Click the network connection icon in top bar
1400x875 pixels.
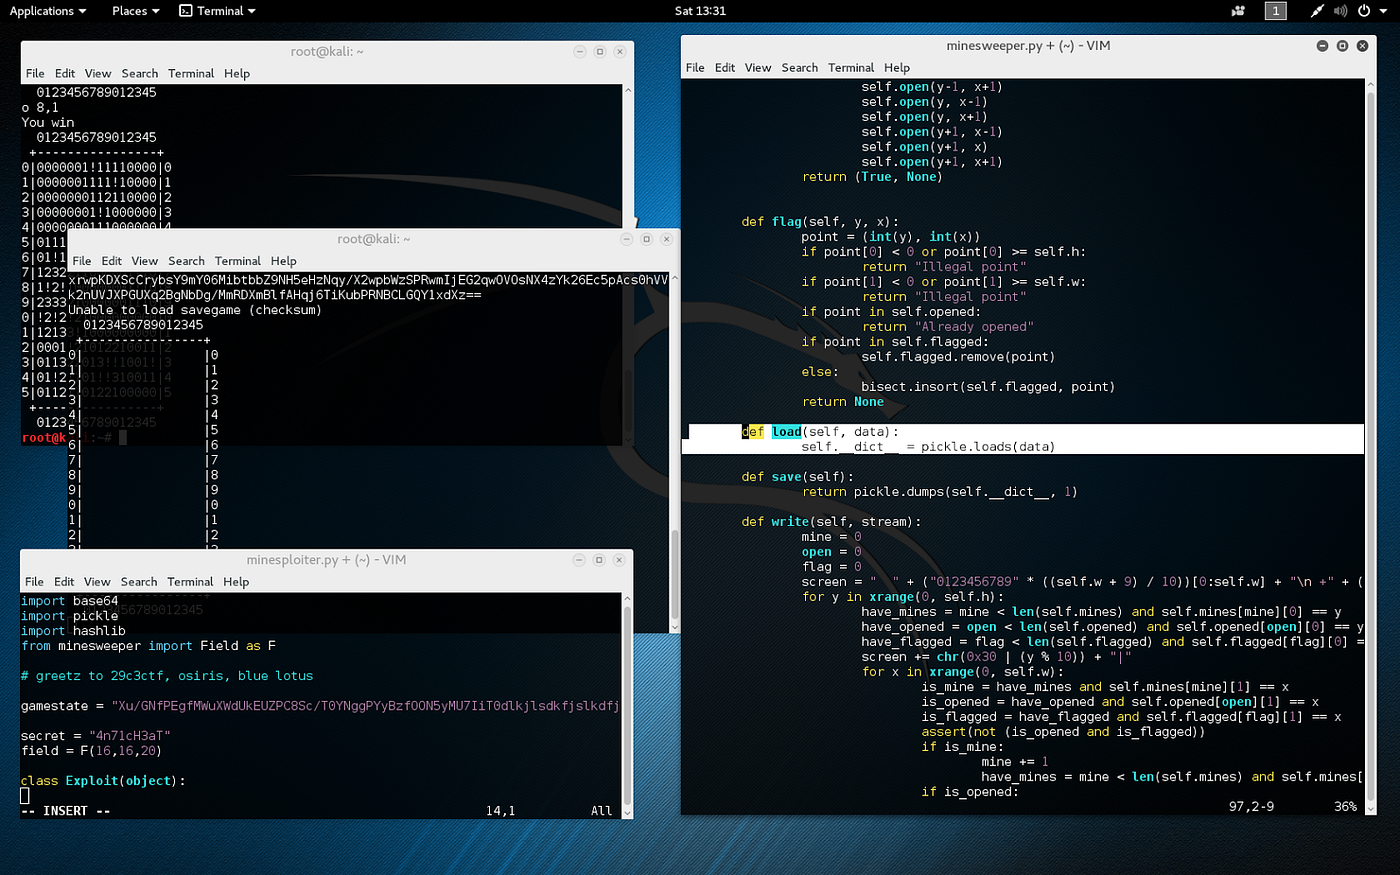point(1317,11)
